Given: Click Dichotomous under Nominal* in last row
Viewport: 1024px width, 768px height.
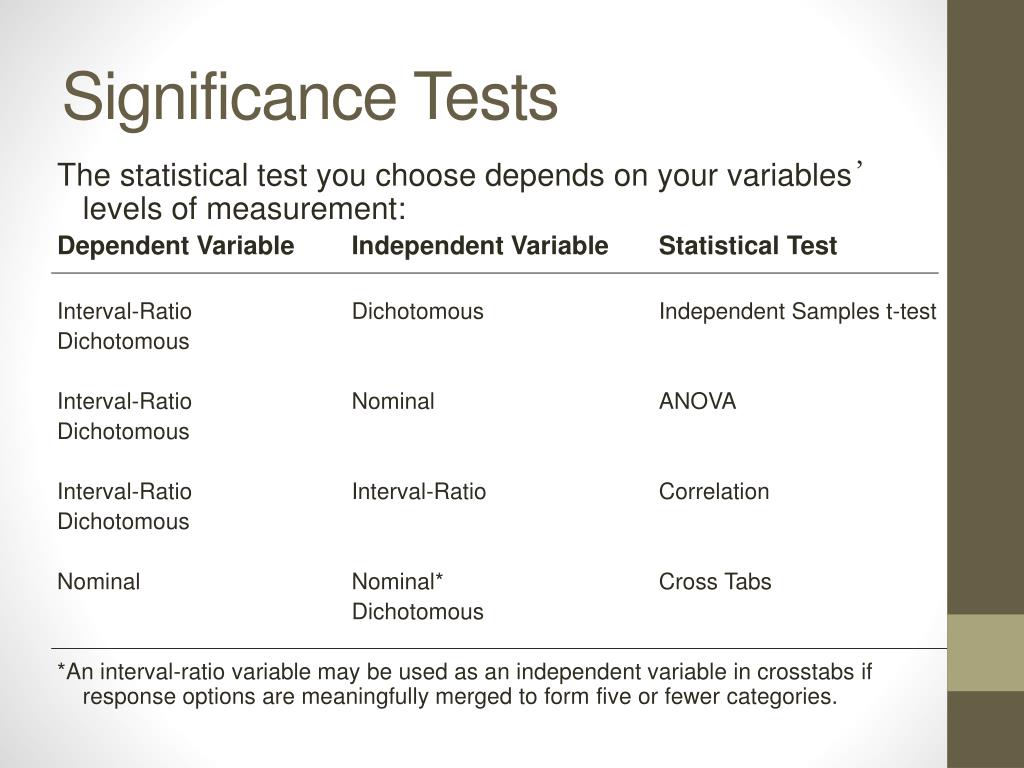Looking at the screenshot, I should pyautogui.click(x=418, y=612).
